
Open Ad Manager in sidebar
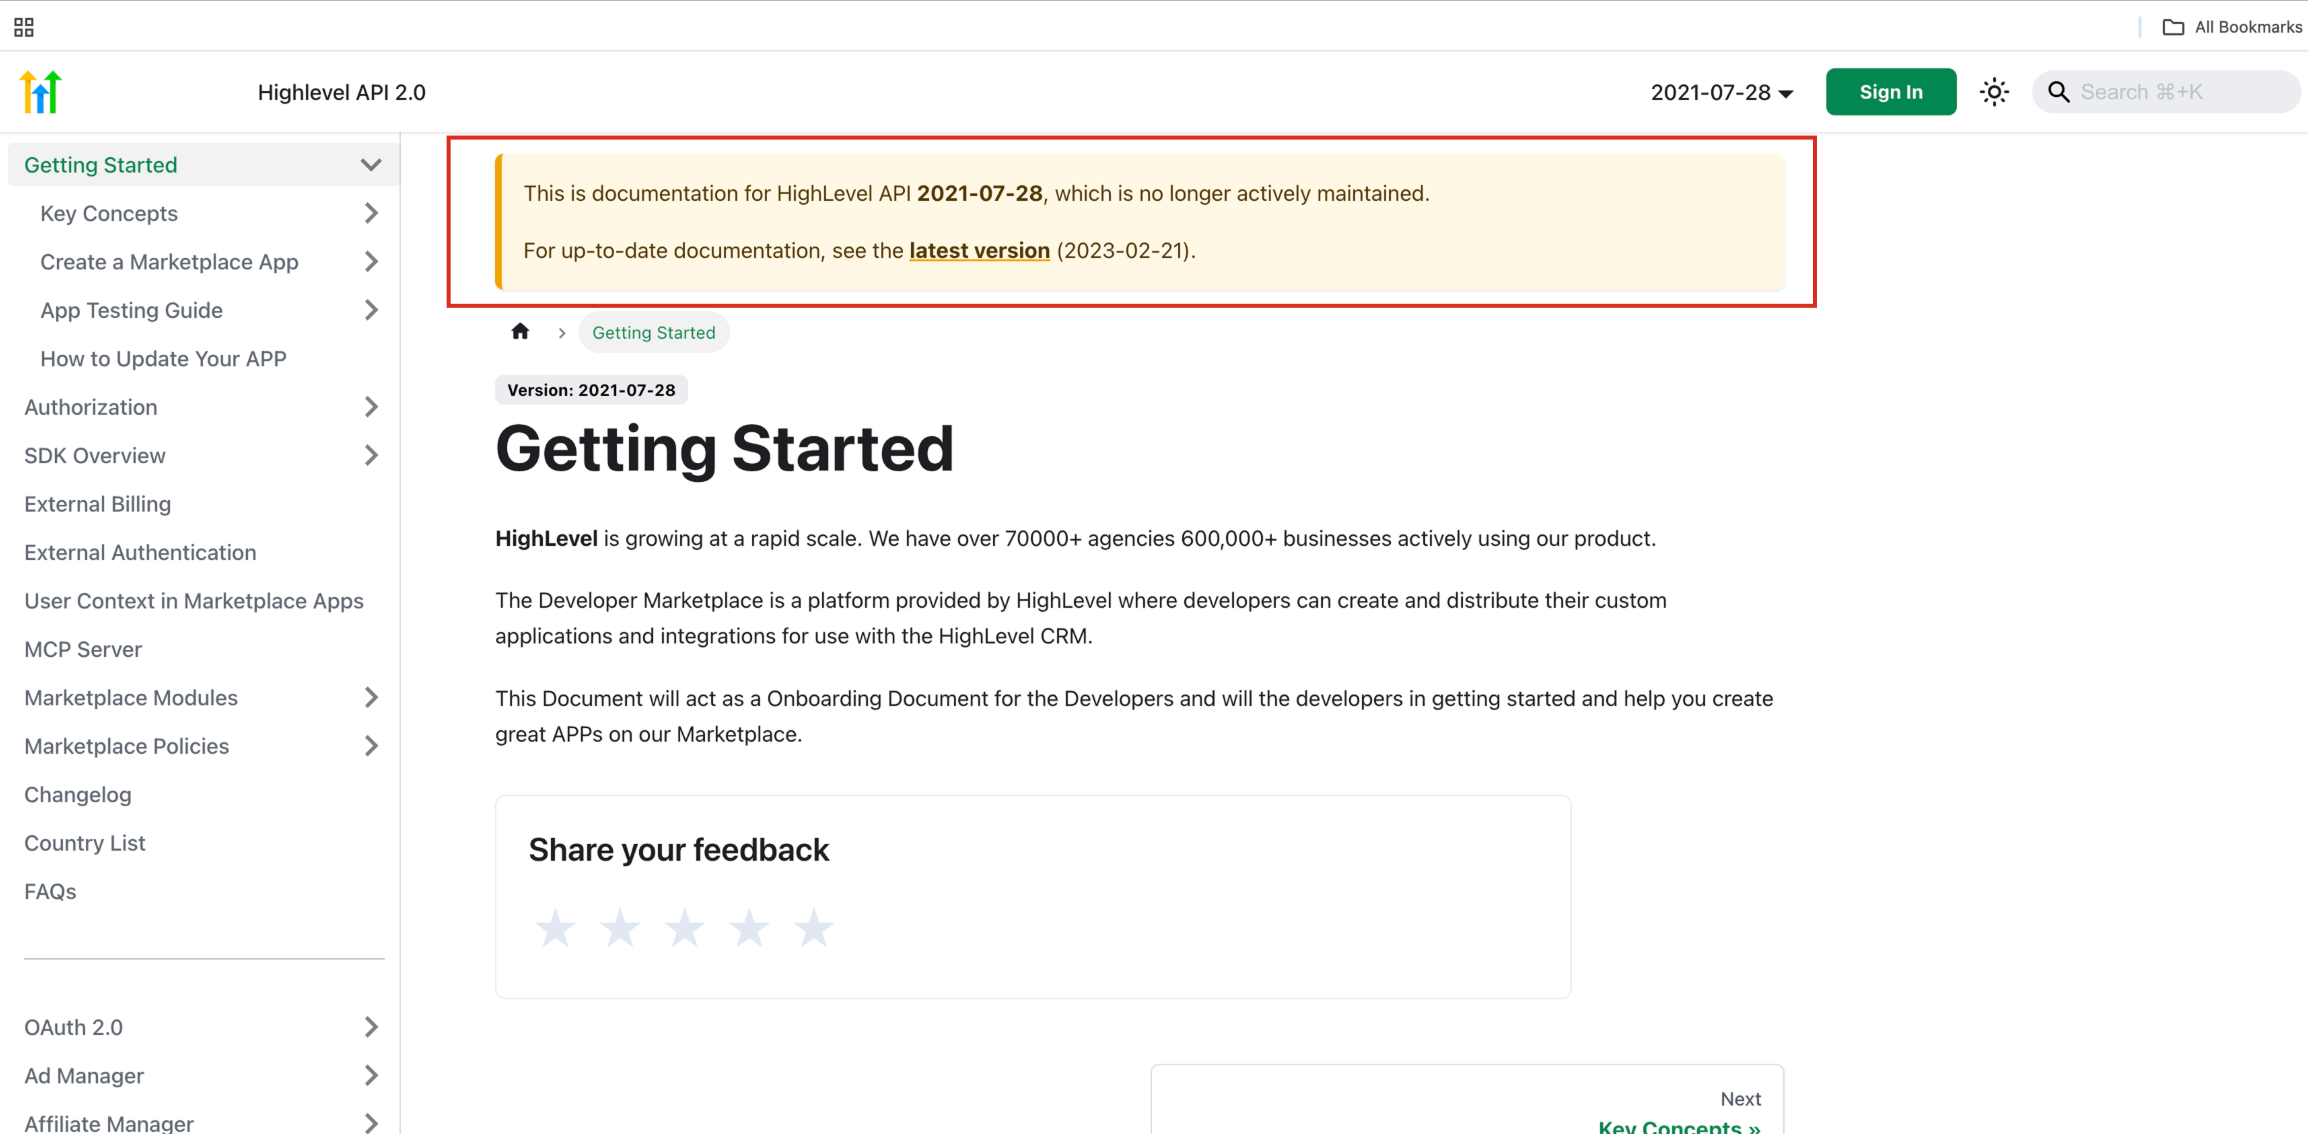coord(84,1075)
